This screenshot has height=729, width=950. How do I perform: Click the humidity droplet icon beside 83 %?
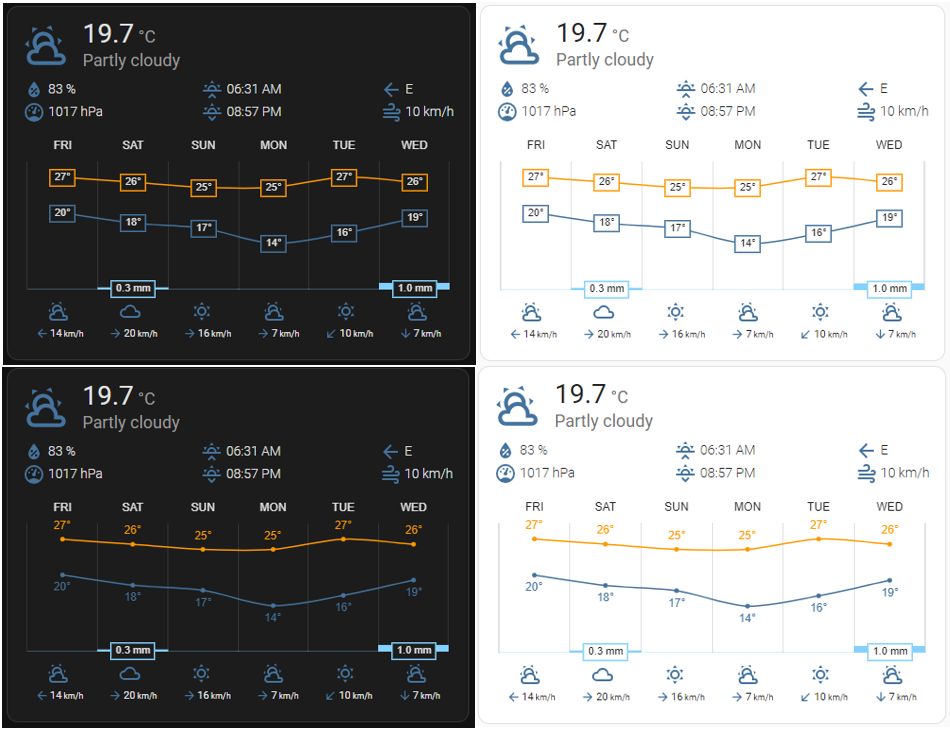pos(35,88)
